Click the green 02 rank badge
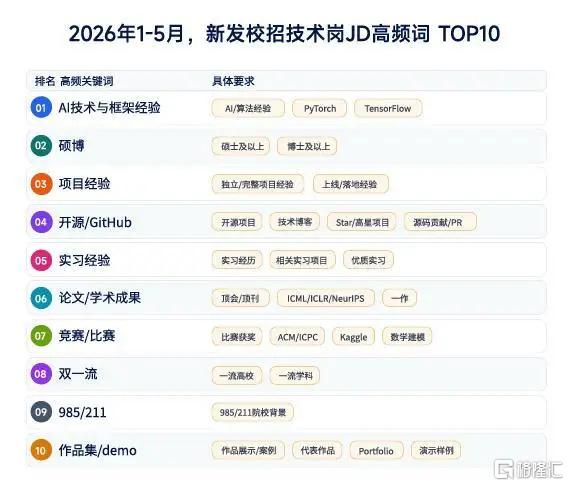The image size is (569, 486). coord(41,146)
